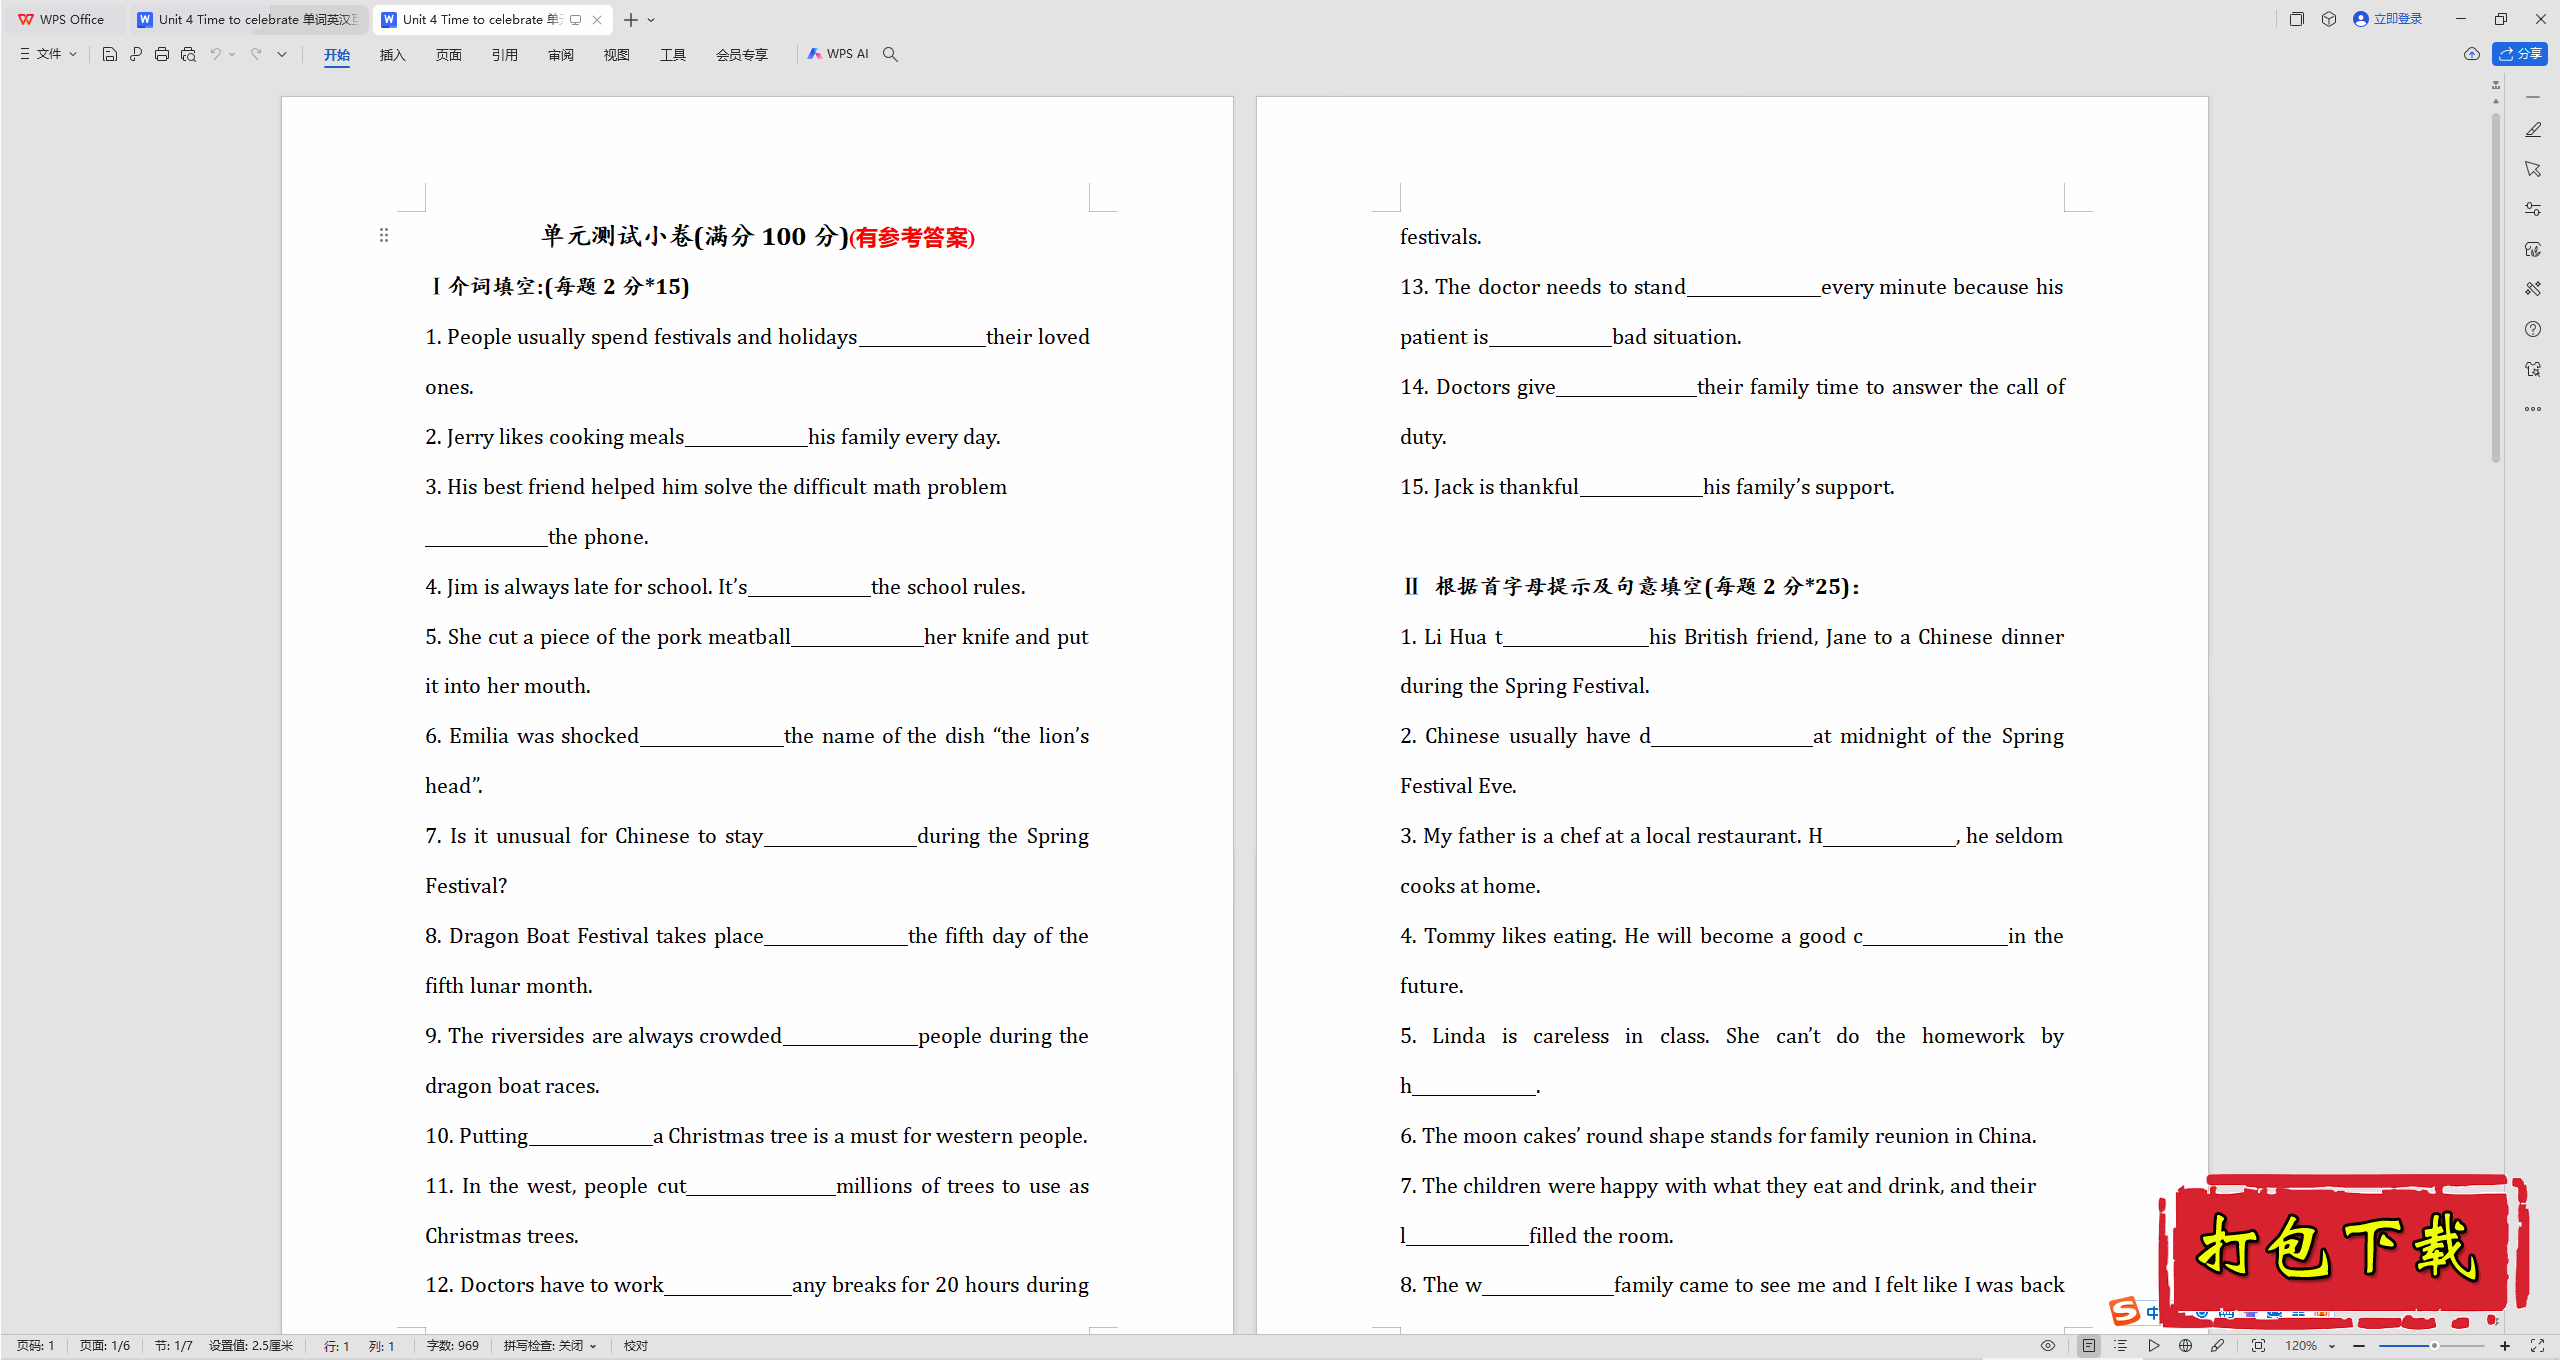The width and height of the screenshot is (2560, 1360).
Task: Click the fit-page icon beside zoom percentage
Action: [x=2258, y=1346]
